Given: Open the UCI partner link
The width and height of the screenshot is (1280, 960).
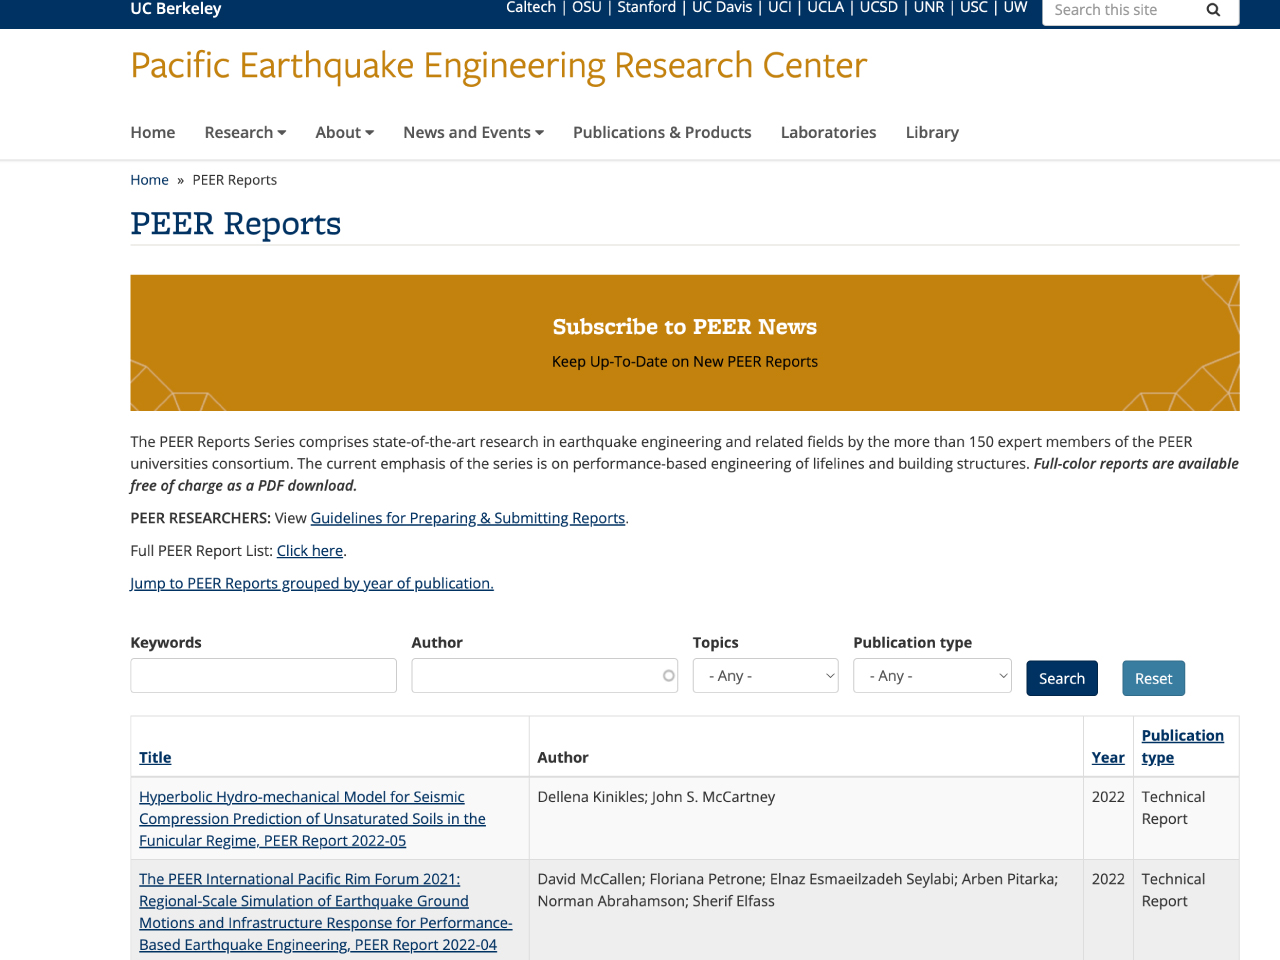Looking at the screenshot, I should point(780,8).
